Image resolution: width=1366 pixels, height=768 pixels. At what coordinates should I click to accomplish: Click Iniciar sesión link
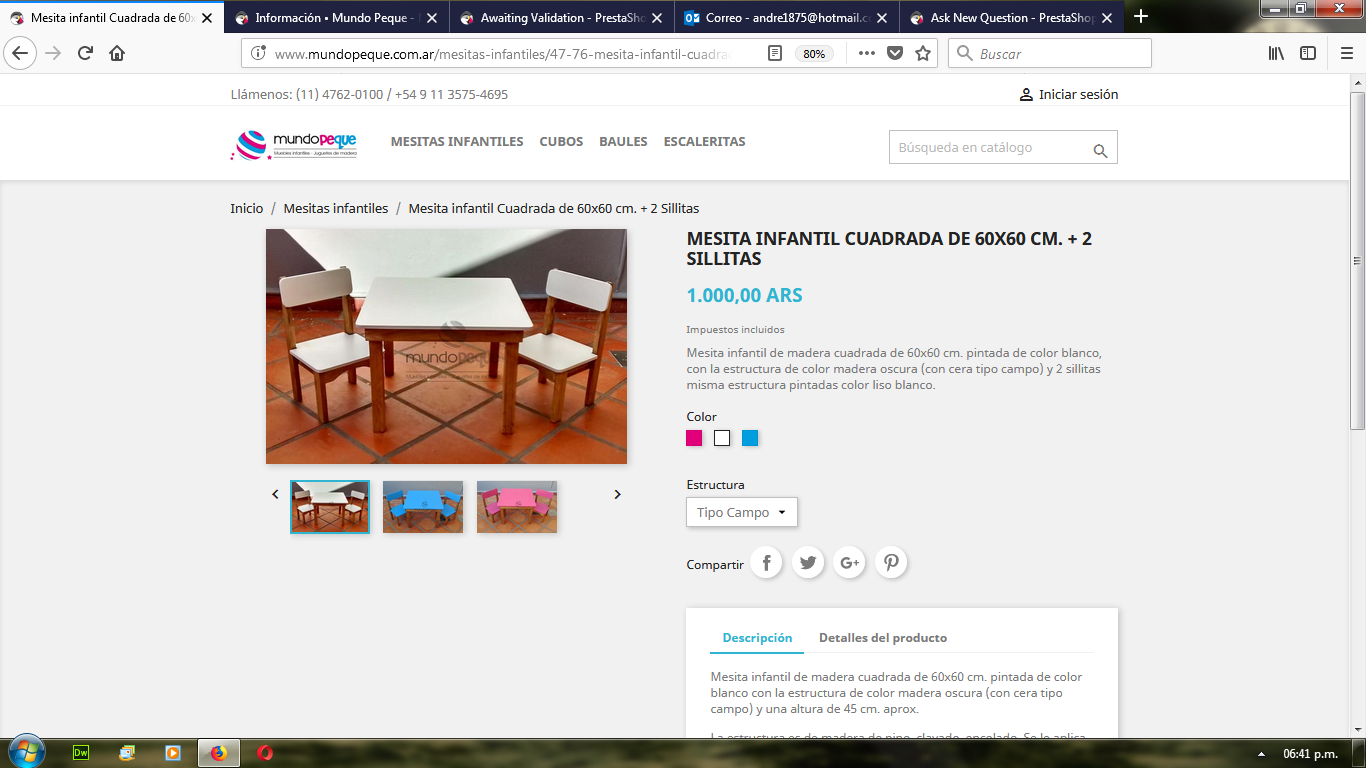tap(1068, 94)
